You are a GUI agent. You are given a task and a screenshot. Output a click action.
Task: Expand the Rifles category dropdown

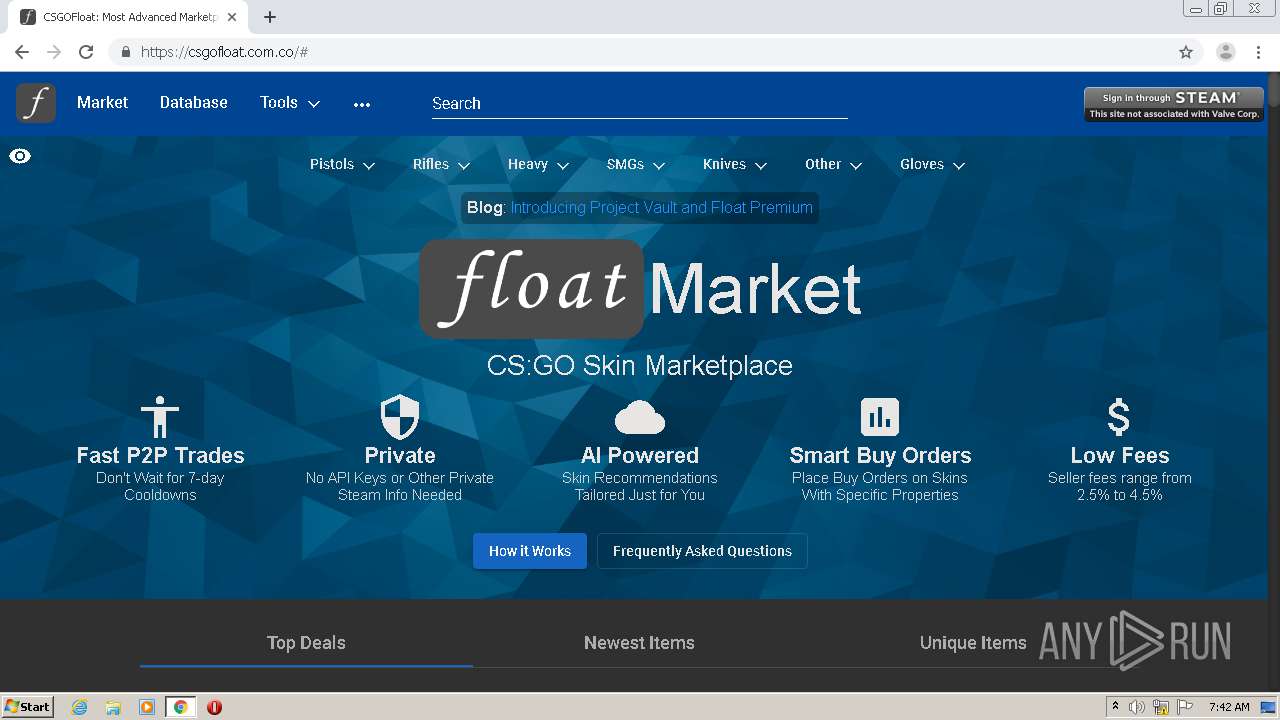(441, 165)
